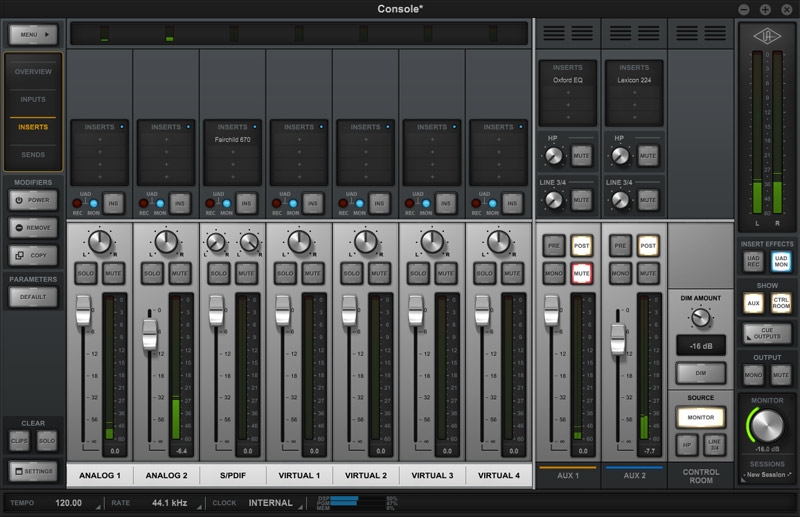Click the AUX 1 HP send knob

pos(554,156)
